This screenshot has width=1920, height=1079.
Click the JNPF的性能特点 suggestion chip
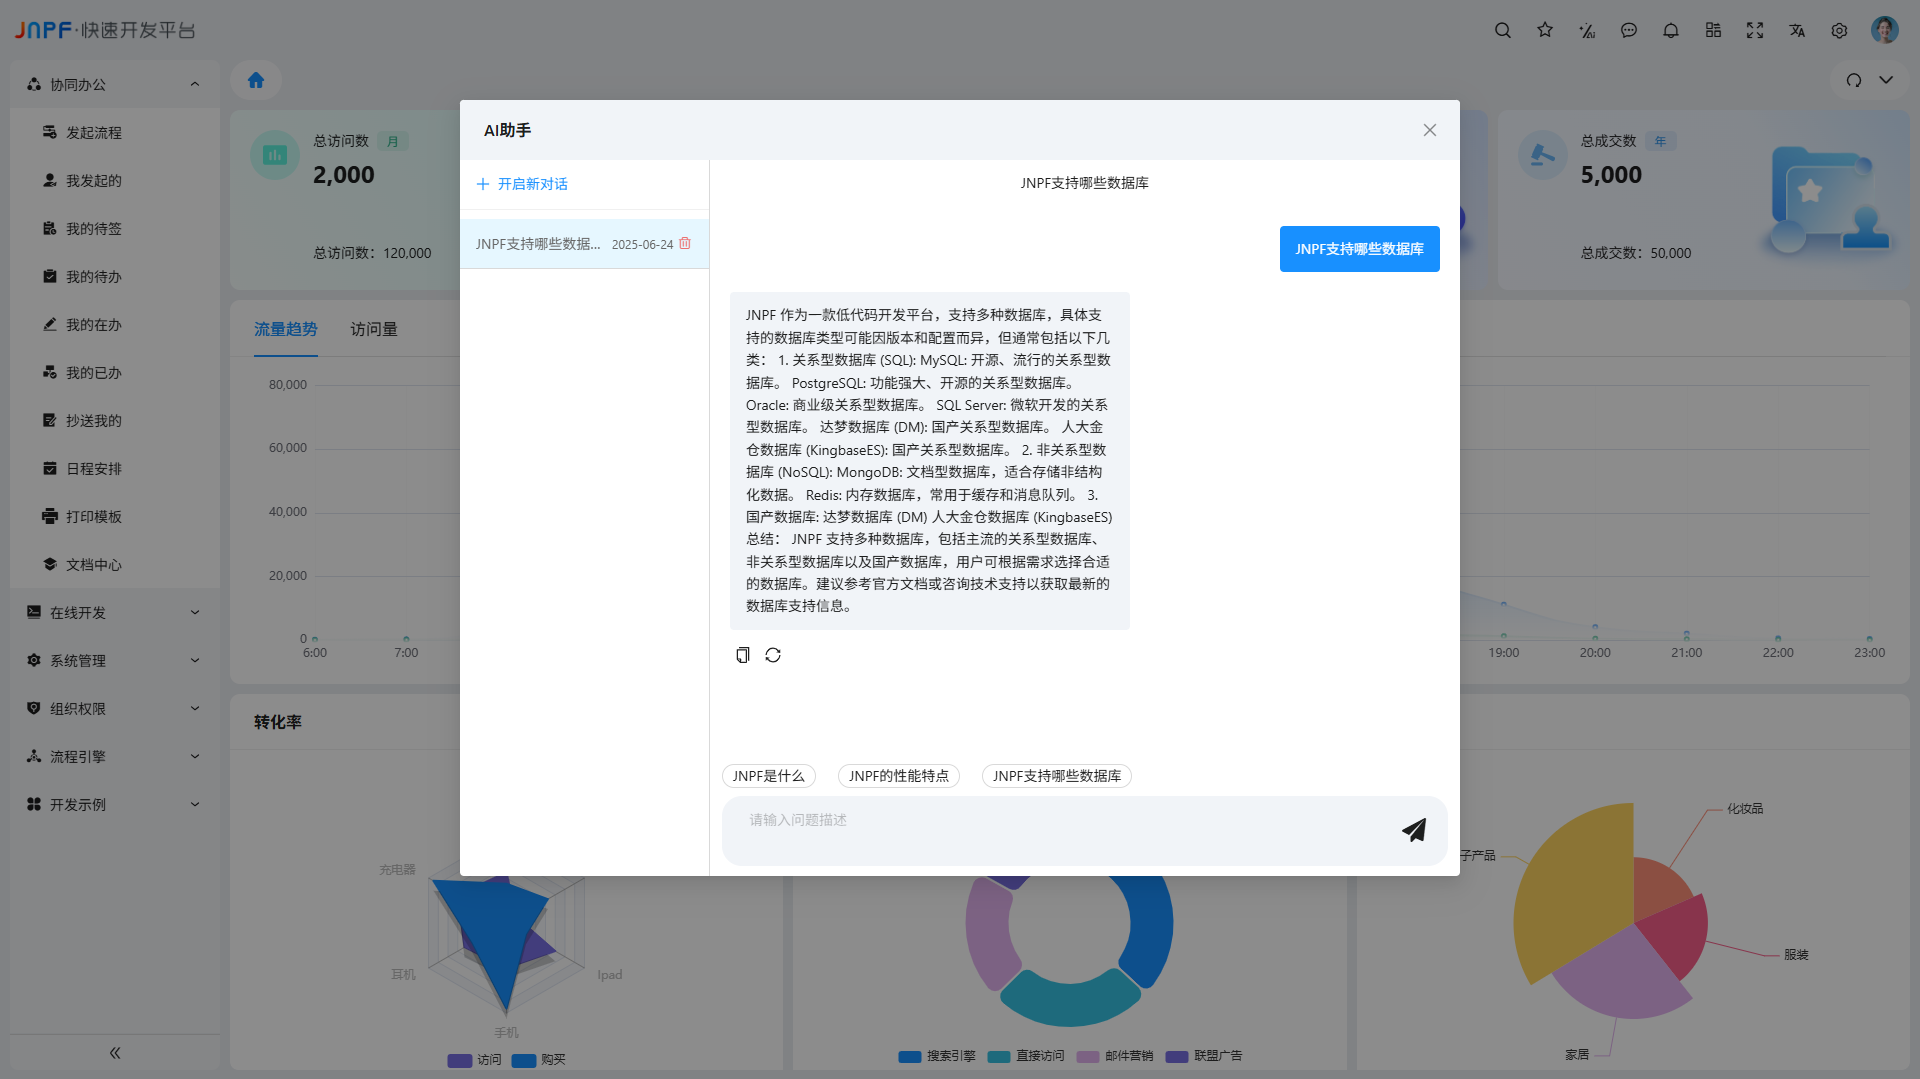pos(898,776)
